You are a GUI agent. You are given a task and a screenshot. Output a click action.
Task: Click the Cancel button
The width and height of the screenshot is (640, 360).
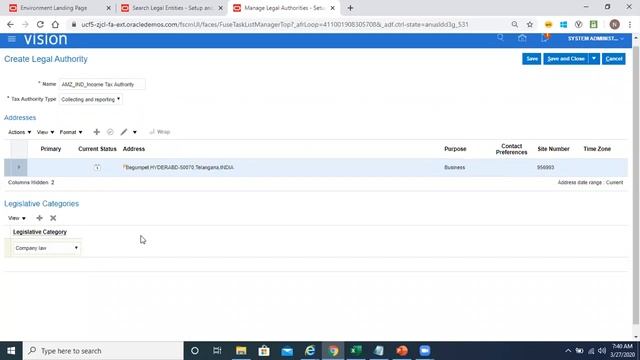[613, 59]
